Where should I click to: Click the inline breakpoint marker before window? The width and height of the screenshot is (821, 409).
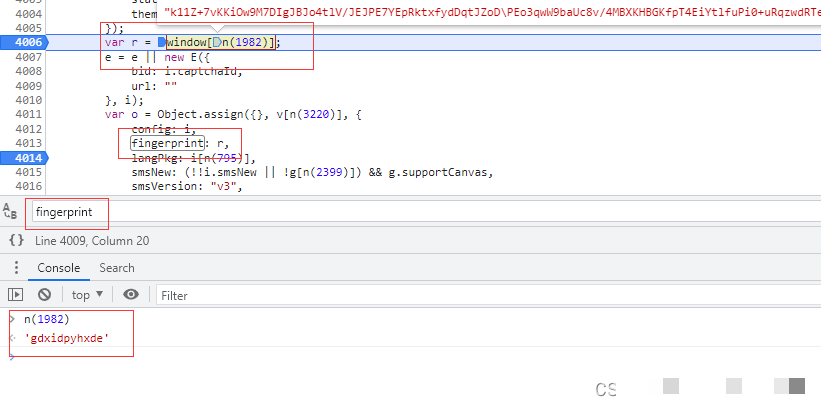click(x=161, y=43)
